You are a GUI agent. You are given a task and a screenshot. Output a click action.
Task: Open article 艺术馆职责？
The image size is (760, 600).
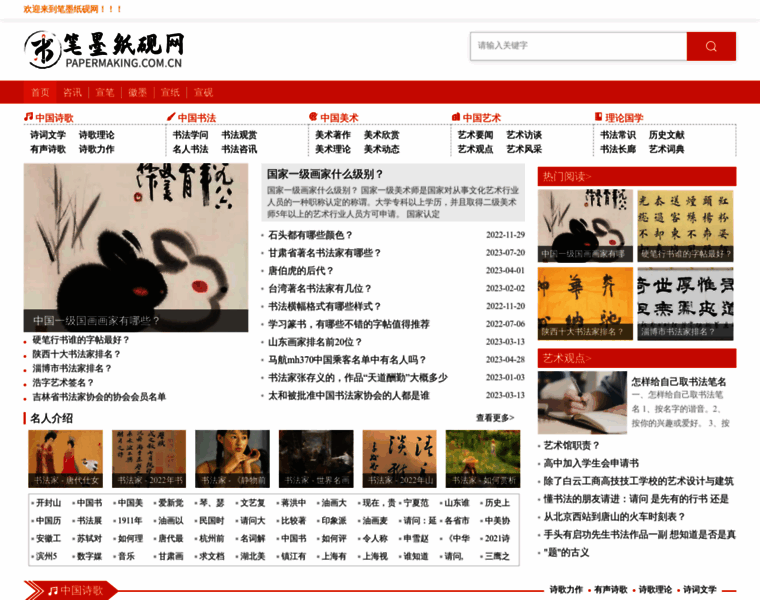click(571, 445)
